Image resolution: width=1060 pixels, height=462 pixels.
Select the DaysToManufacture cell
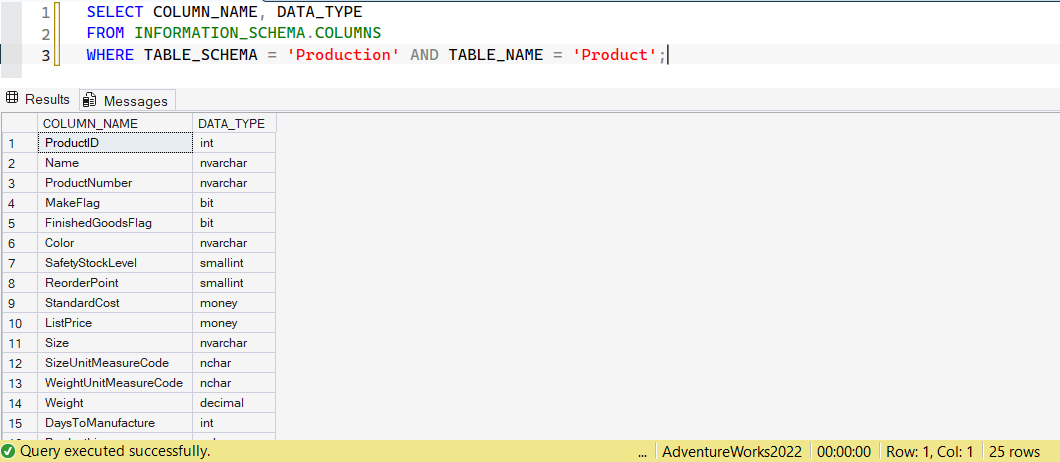pos(115,423)
